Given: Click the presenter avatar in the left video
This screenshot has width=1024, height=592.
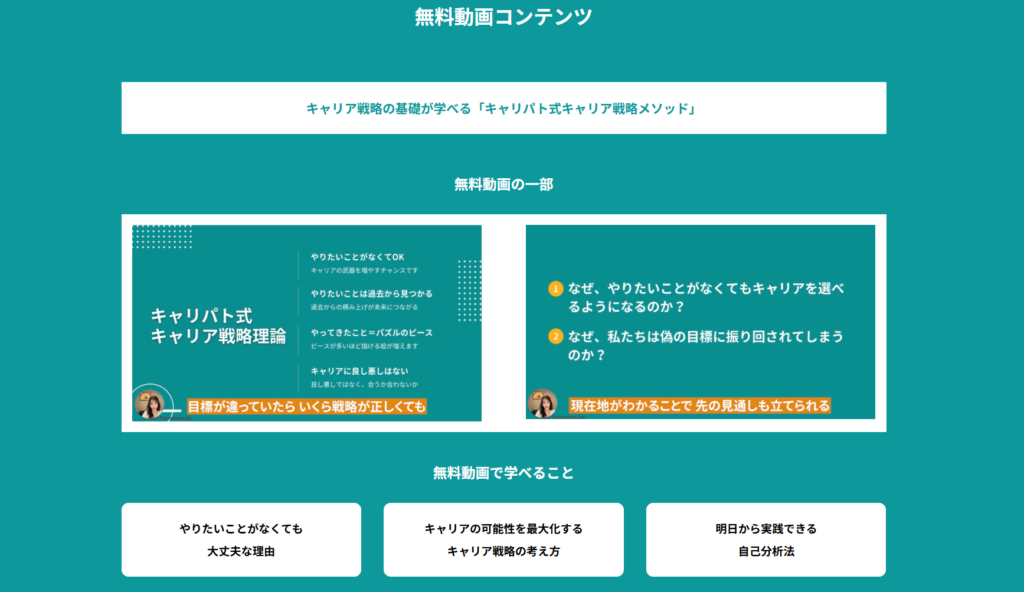Looking at the screenshot, I should tap(150, 404).
